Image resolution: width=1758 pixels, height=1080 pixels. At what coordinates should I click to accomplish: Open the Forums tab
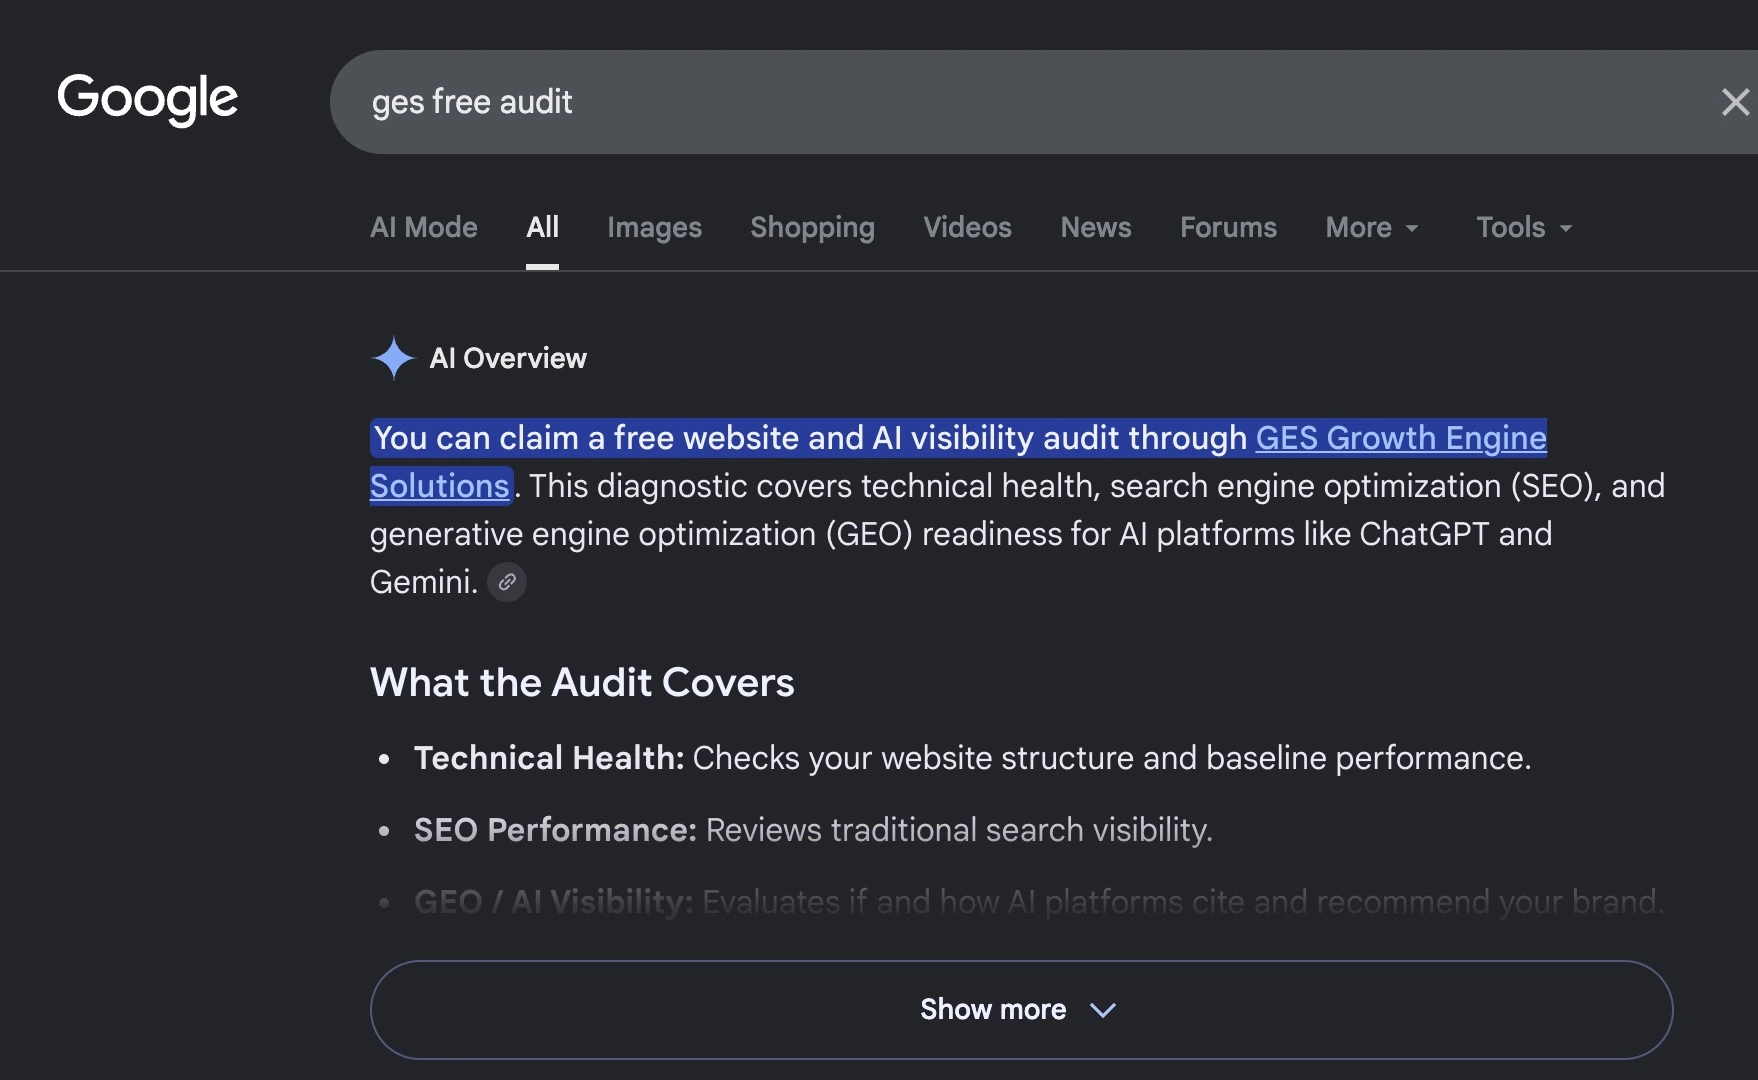click(1228, 227)
